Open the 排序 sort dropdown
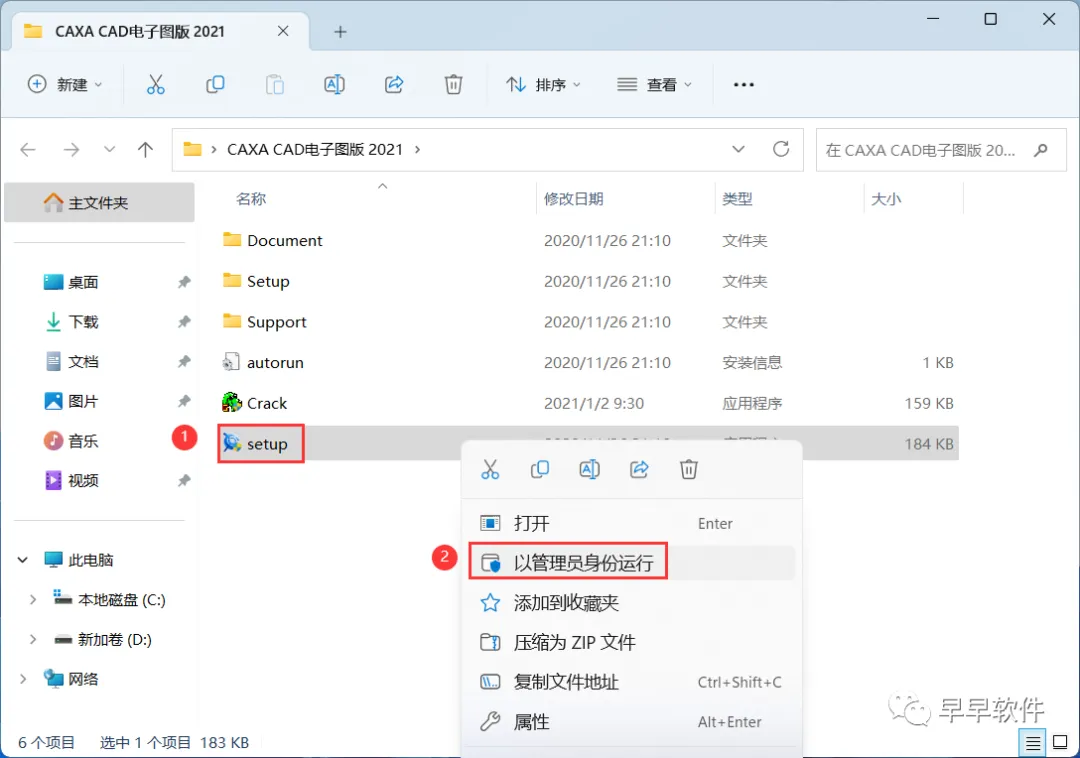The image size is (1080, 758). 543,85
